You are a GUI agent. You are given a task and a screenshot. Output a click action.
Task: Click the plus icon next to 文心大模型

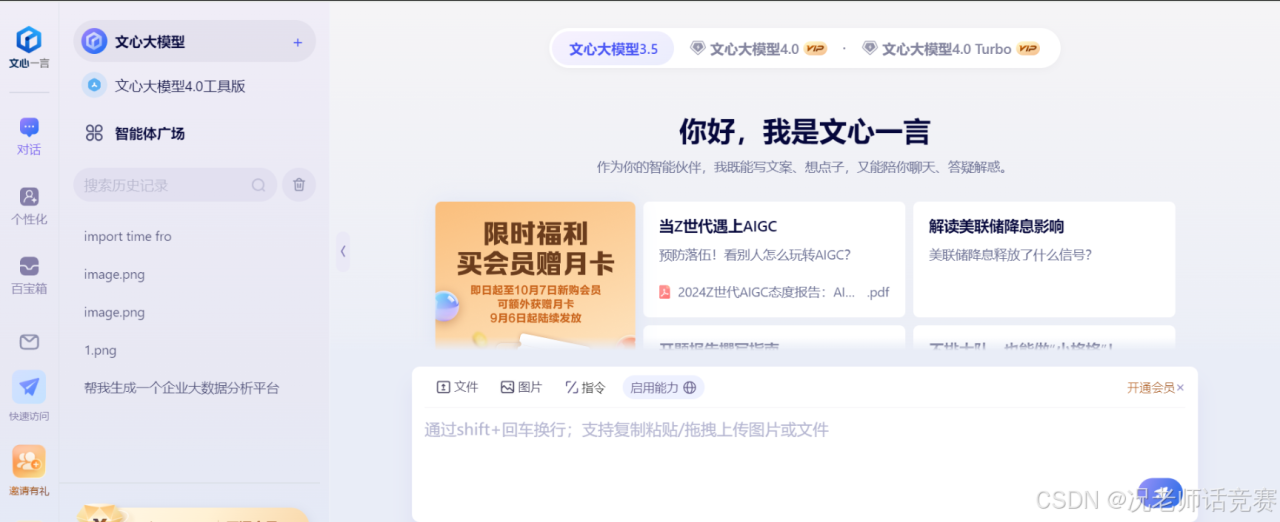point(297,42)
